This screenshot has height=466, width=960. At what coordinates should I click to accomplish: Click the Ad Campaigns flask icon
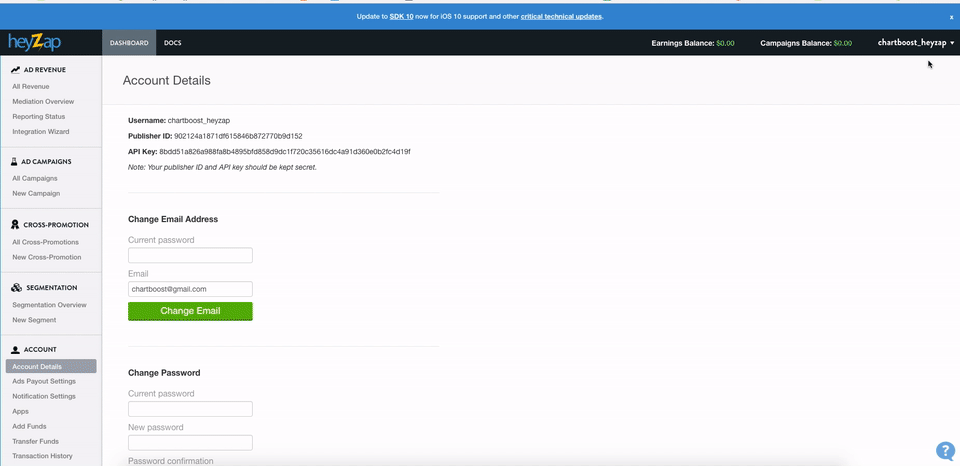tap(15, 162)
